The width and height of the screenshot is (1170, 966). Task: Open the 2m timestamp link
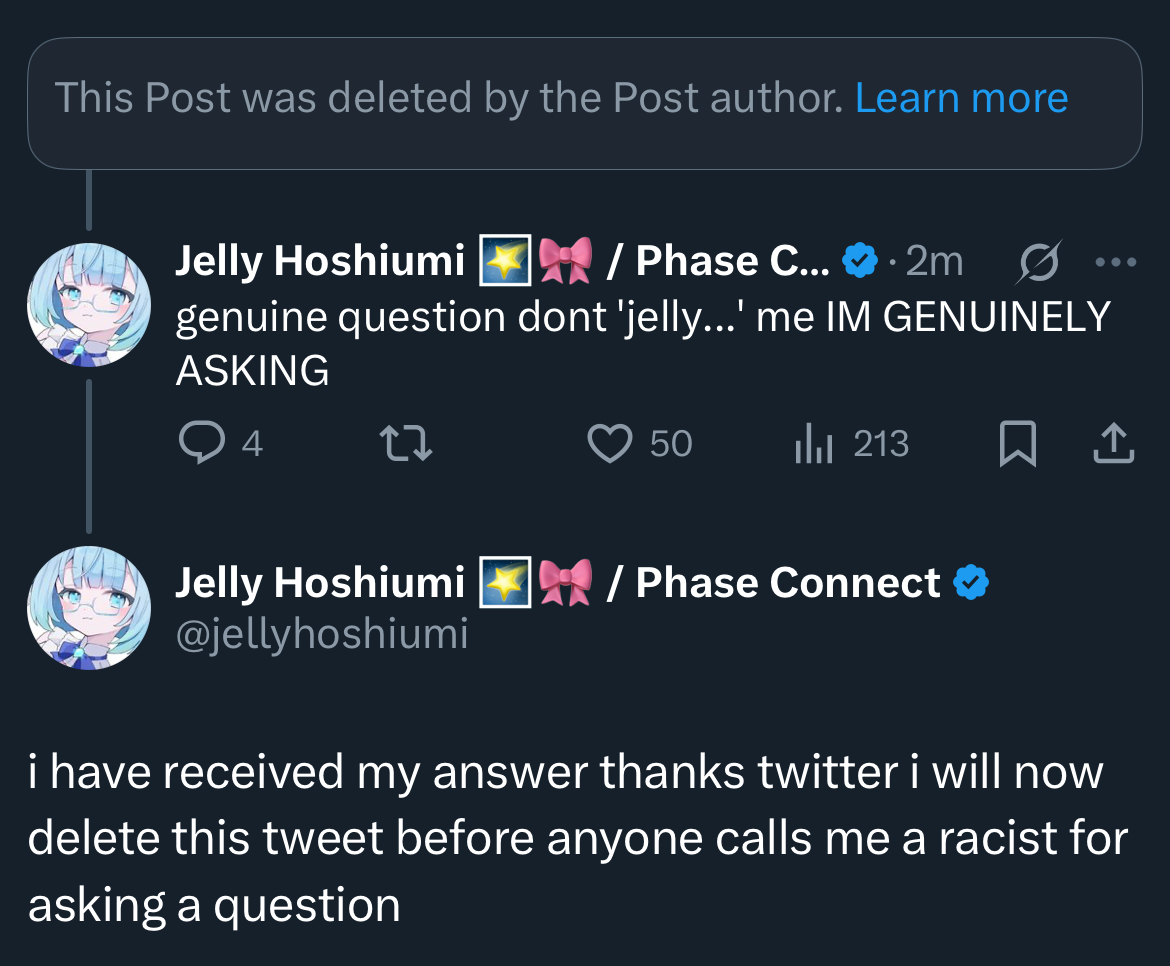(934, 262)
